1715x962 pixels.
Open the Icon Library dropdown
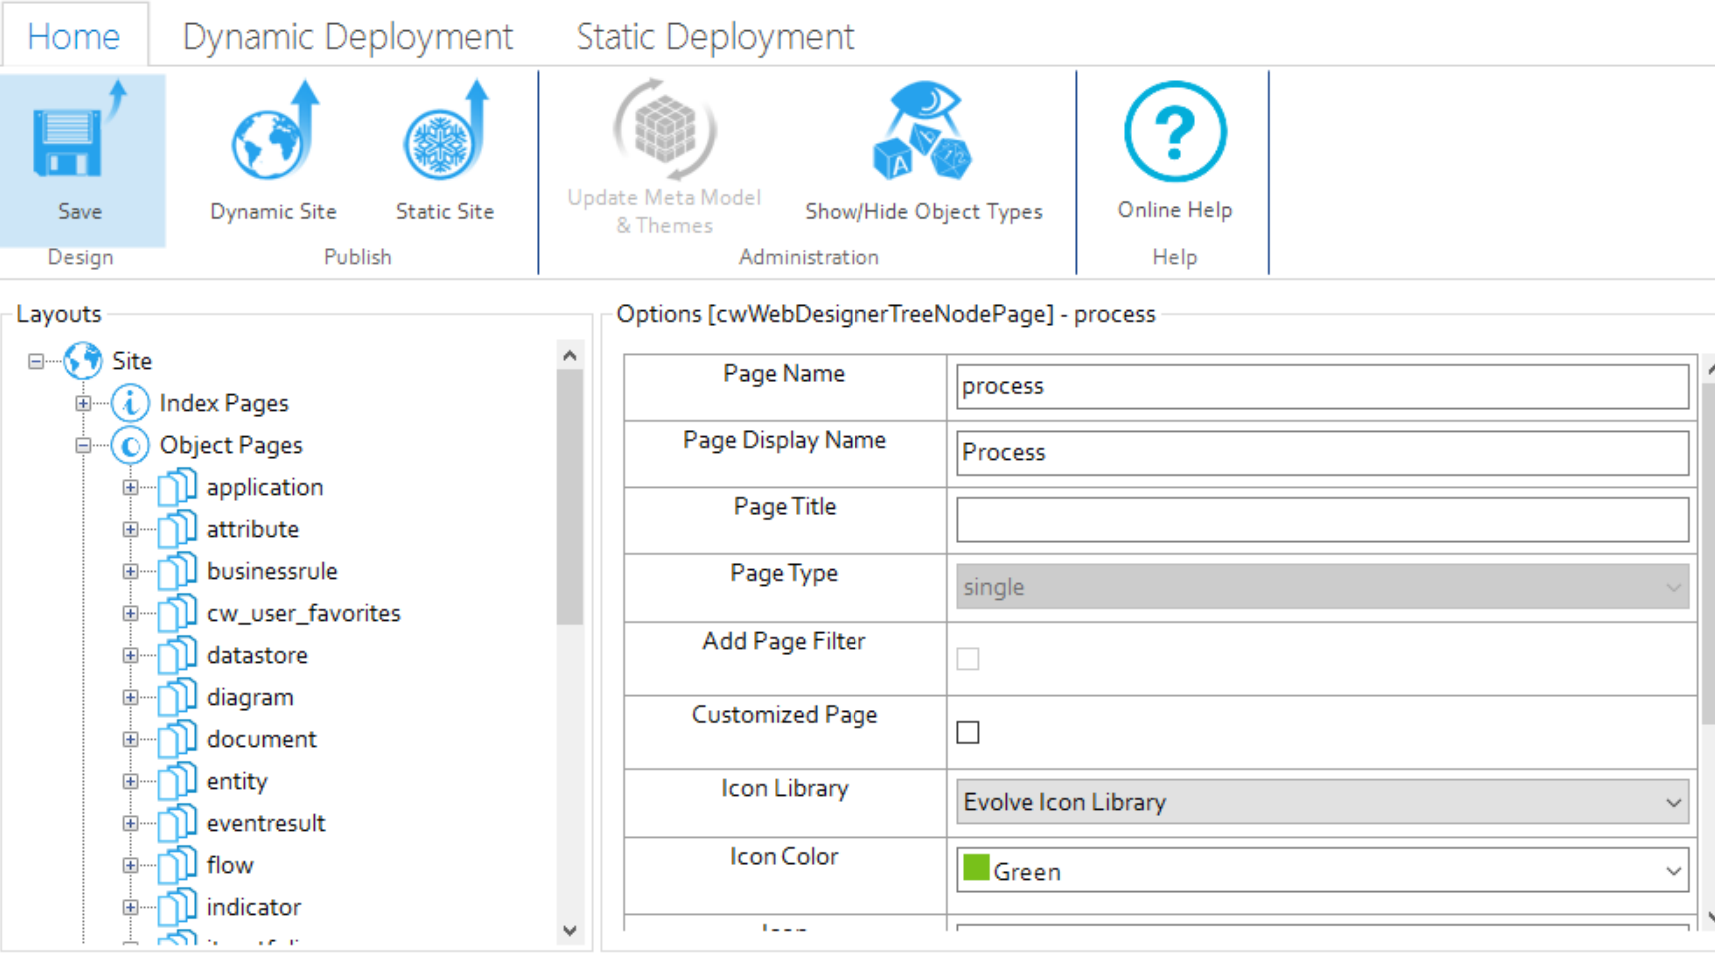click(1672, 803)
